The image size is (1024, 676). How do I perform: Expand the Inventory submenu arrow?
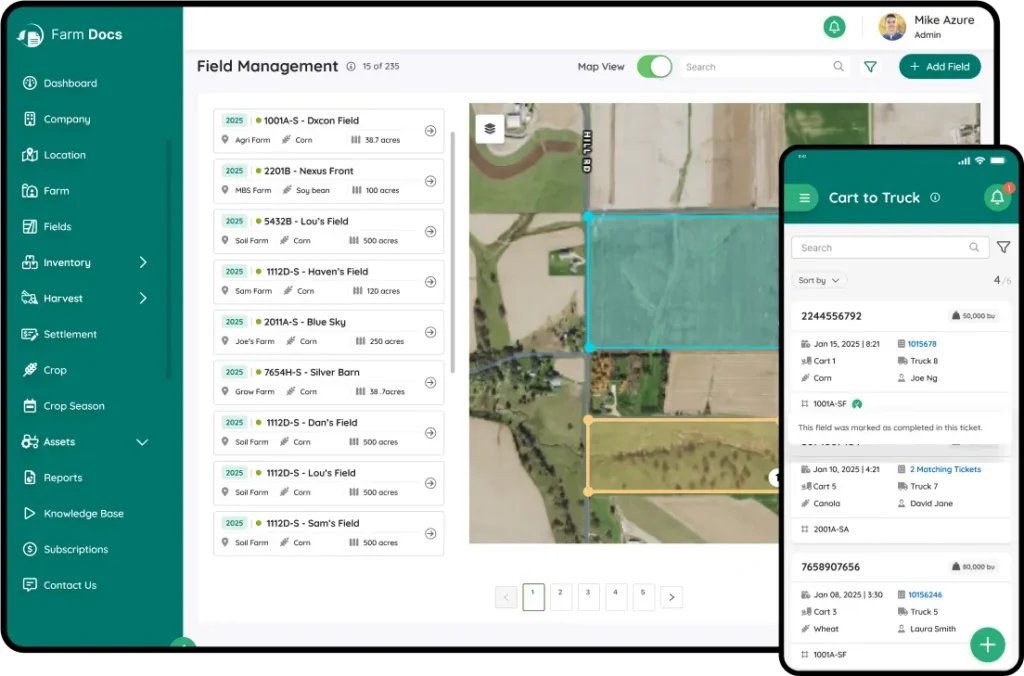142,262
